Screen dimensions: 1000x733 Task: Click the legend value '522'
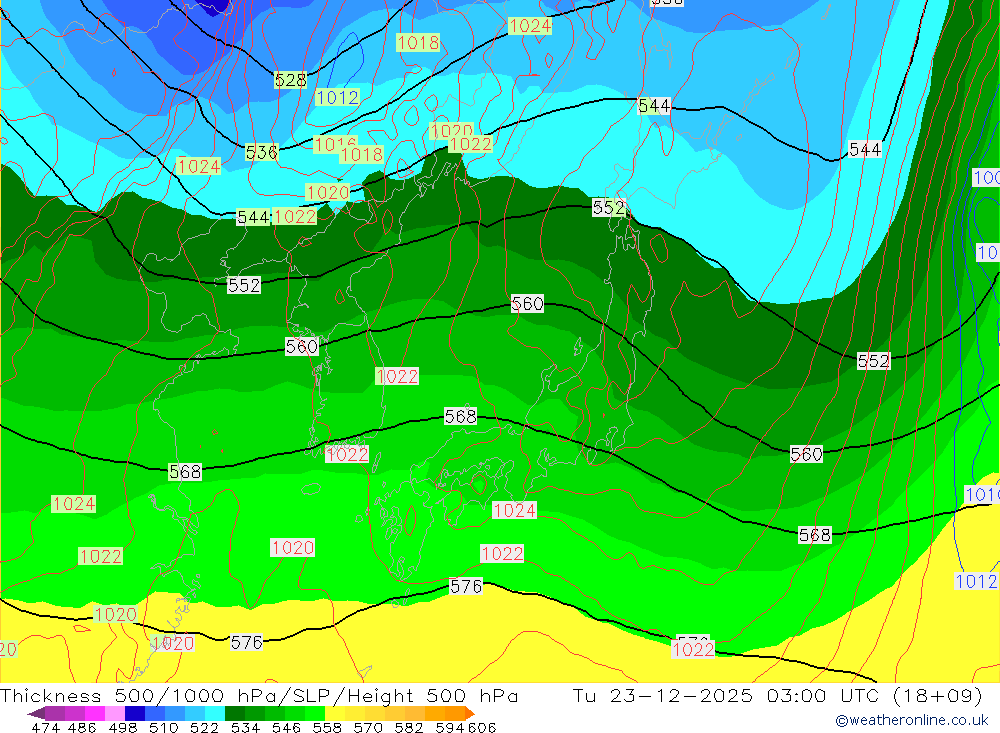(204, 727)
